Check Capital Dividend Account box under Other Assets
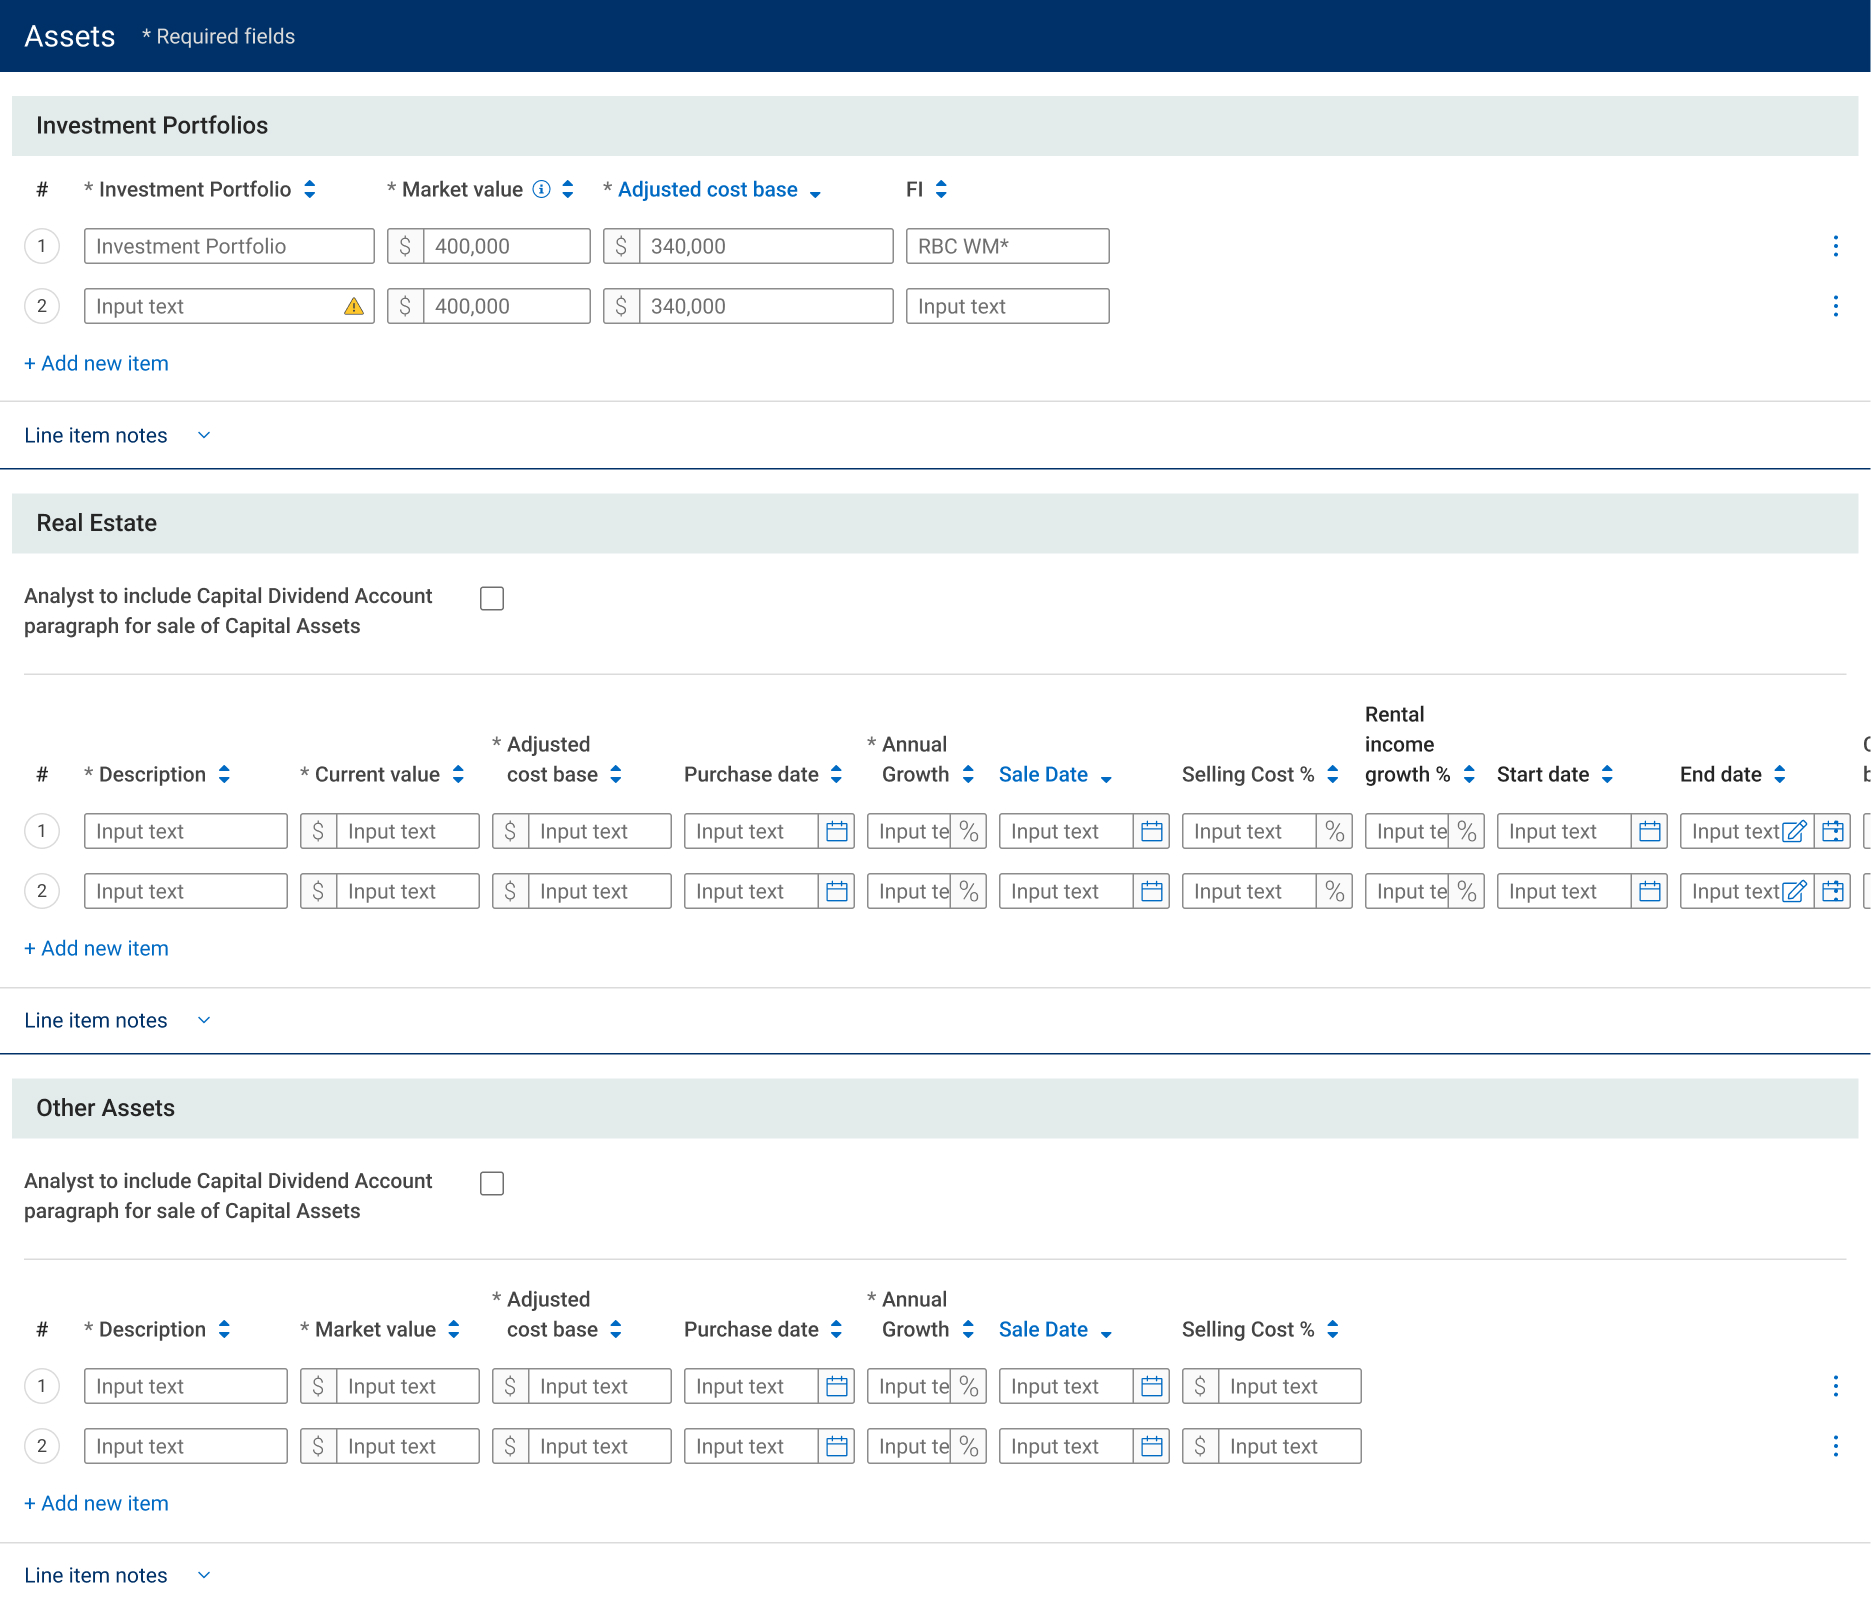 pyautogui.click(x=492, y=1183)
